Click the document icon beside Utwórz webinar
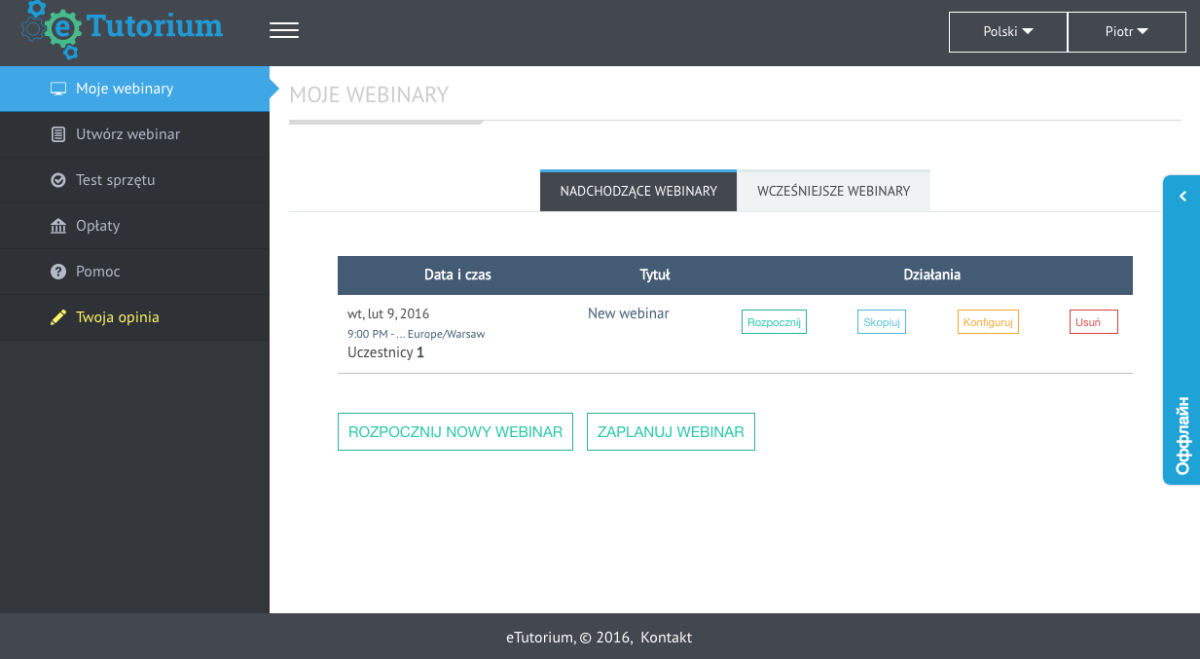The height and width of the screenshot is (659, 1200). [x=58, y=134]
